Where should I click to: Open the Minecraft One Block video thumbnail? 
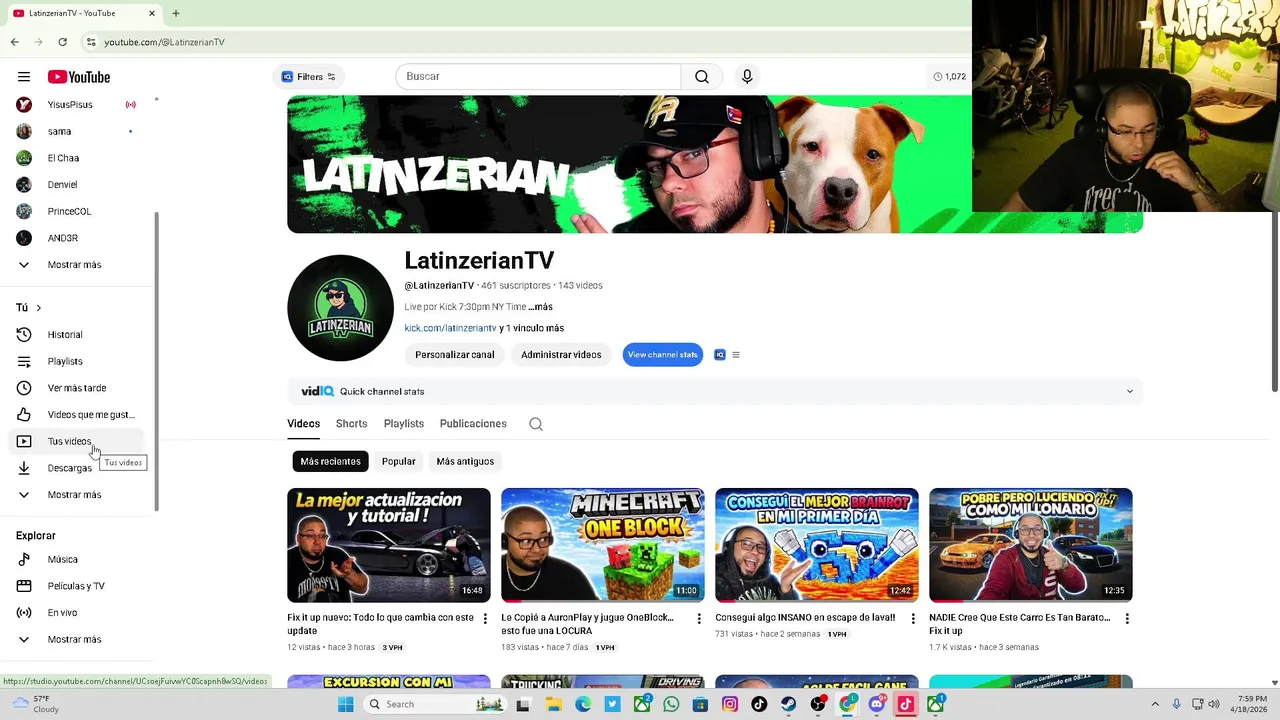(x=603, y=545)
